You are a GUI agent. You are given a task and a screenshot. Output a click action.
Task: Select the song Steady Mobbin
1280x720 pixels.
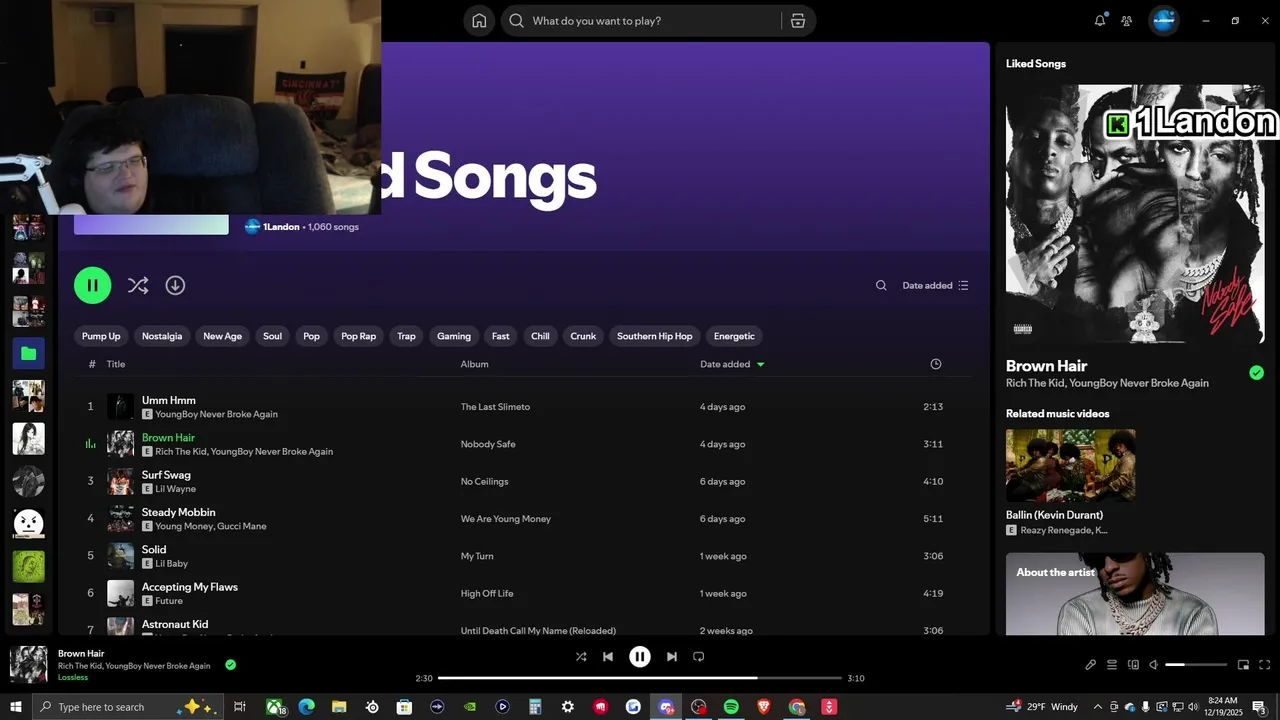pos(178,512)
